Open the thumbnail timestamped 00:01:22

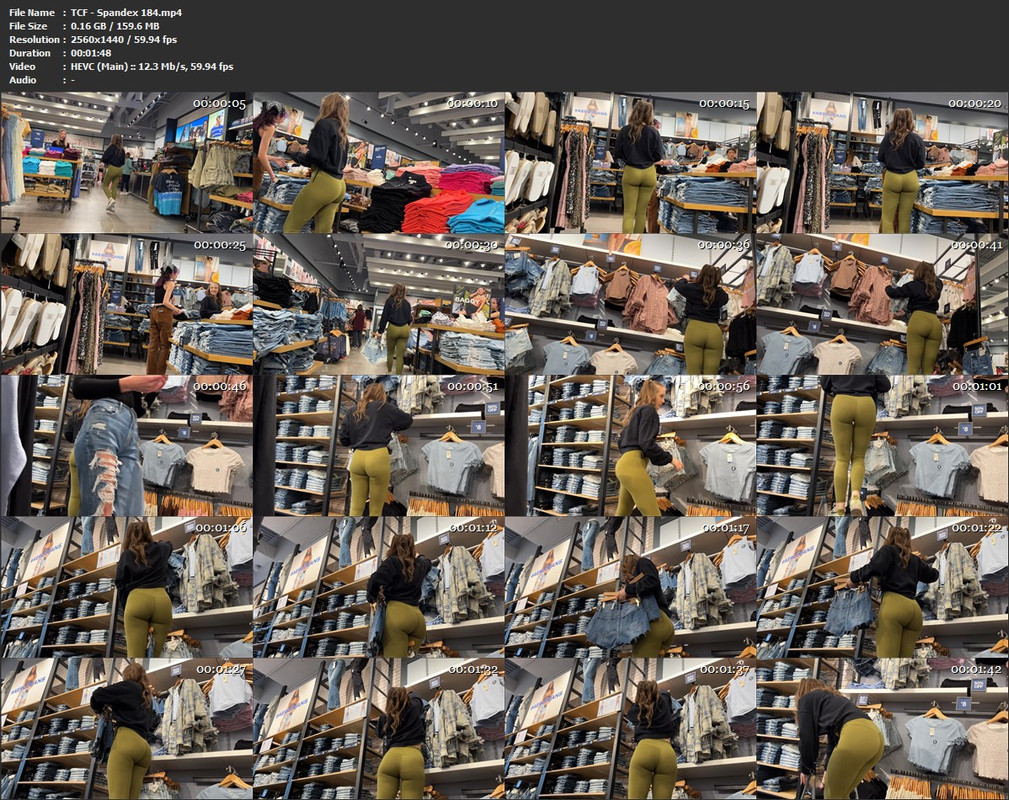coord(882,587)
